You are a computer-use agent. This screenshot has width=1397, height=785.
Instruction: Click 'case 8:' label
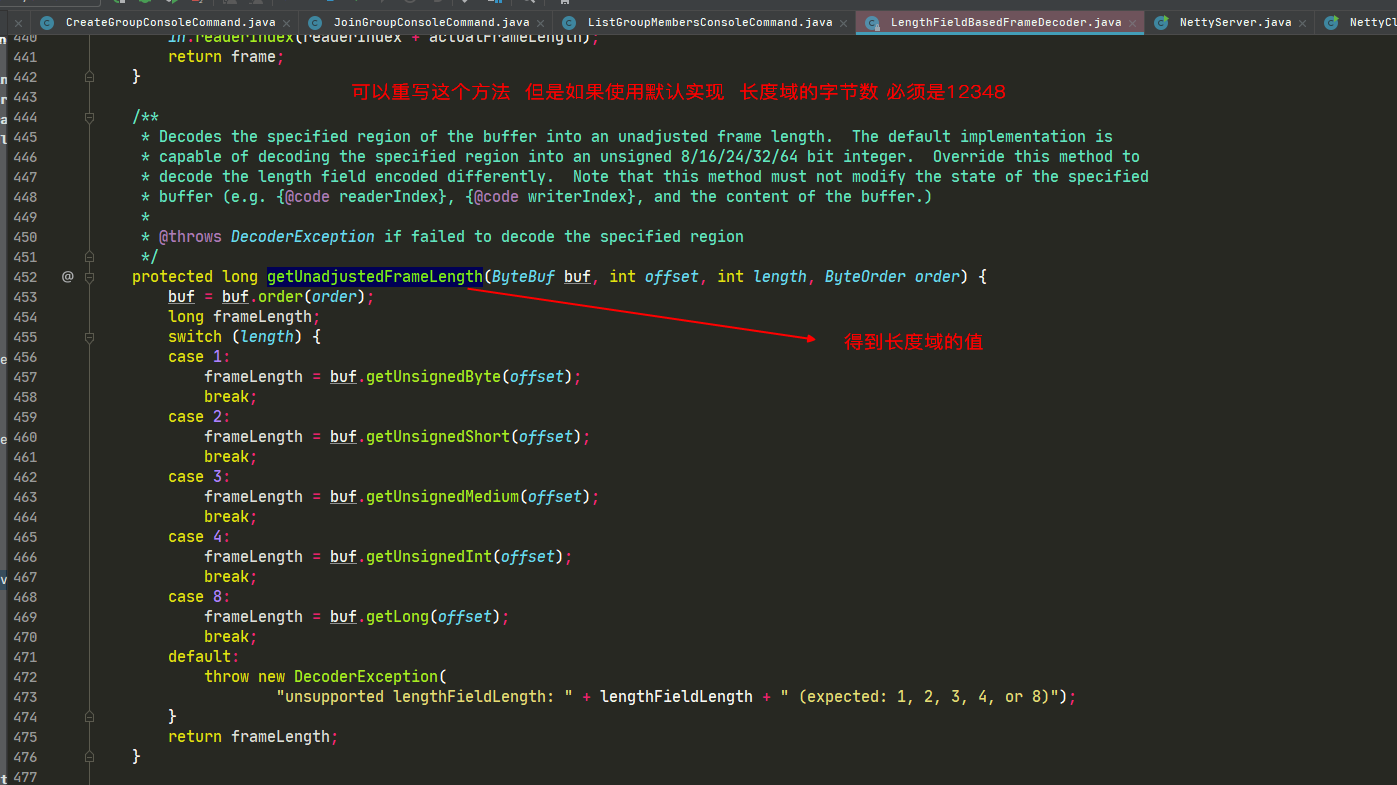(x=199, y=597)
